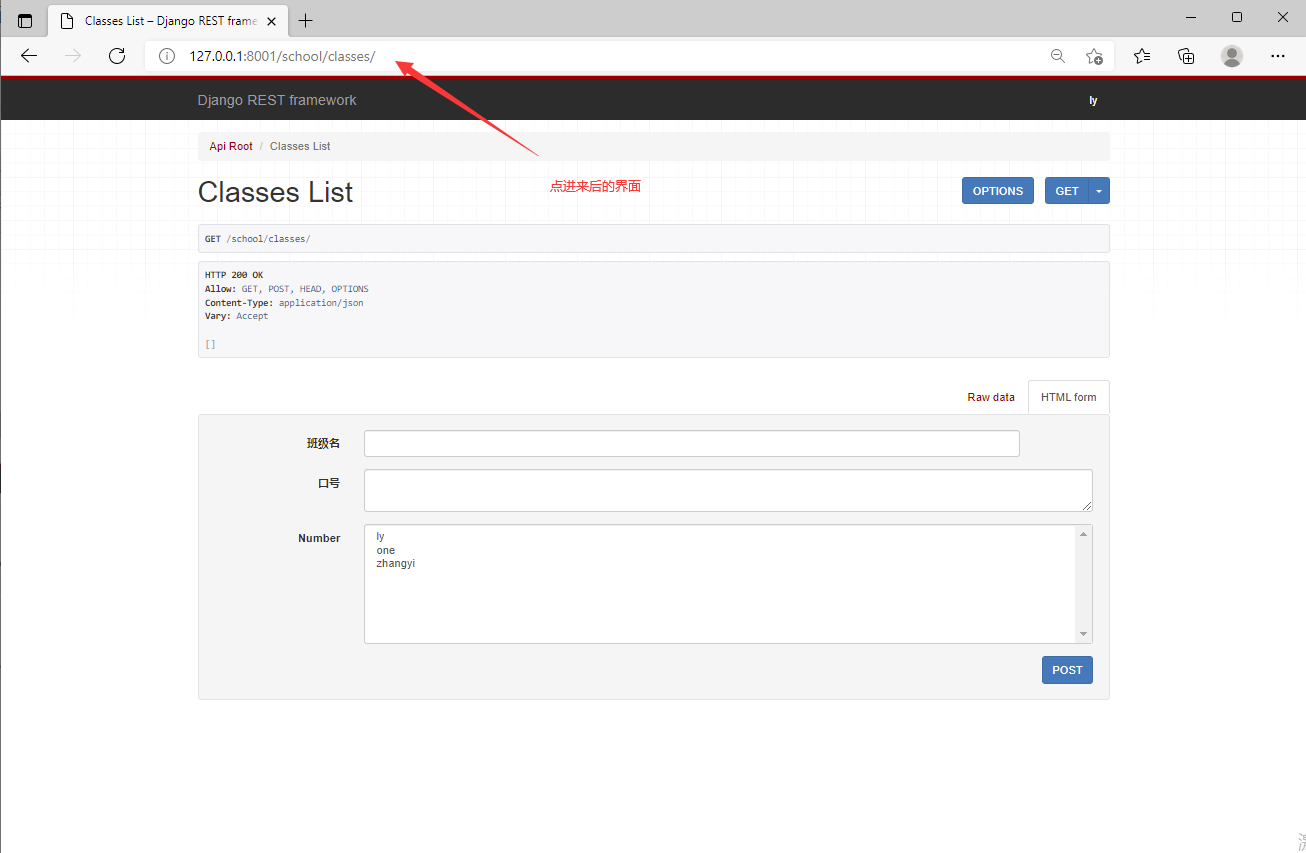The image size is (1306, 853).
Task: Go to Api Root breadcrumb
Action: tap(231, 146)
